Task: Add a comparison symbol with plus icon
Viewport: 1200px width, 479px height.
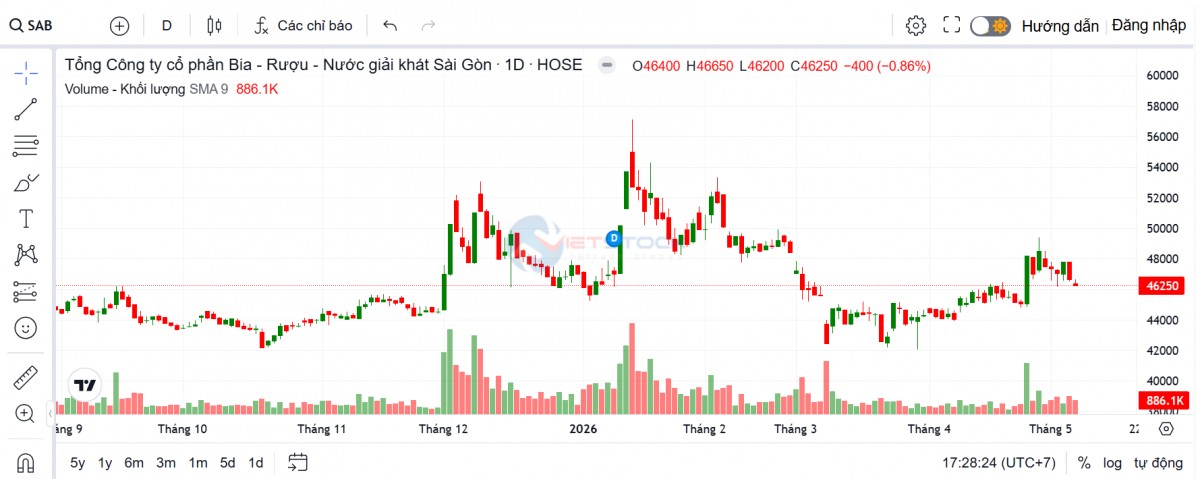Action: click(119, 25)
